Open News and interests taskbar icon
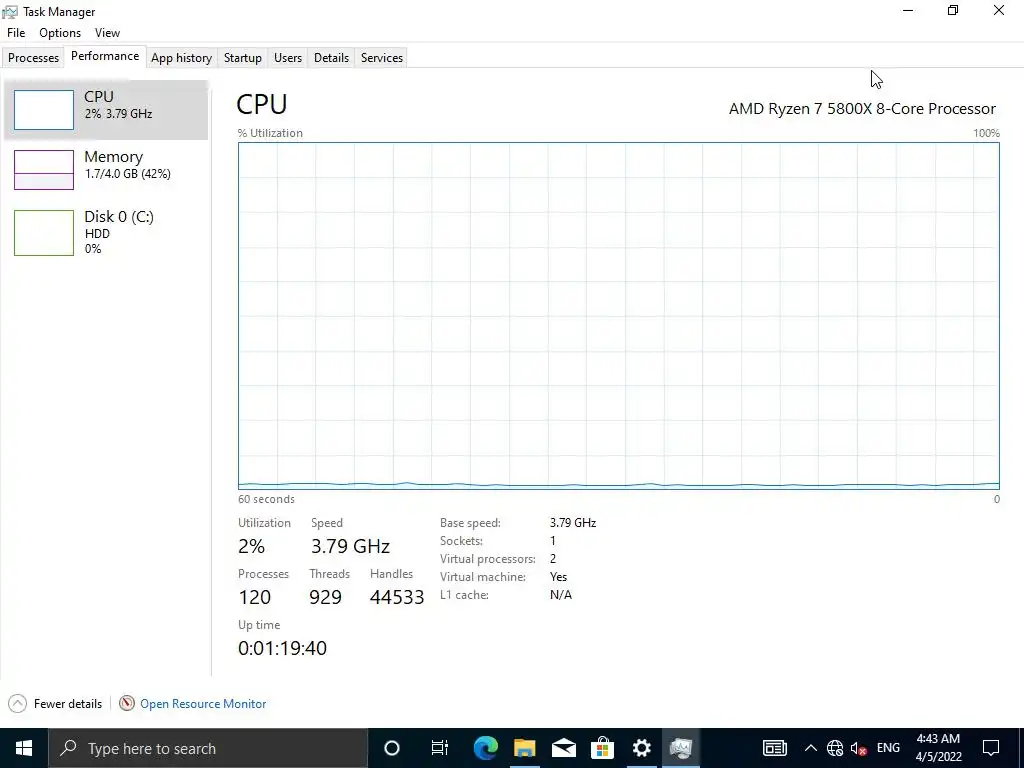 pyautogui.click(x=775, y=748)
